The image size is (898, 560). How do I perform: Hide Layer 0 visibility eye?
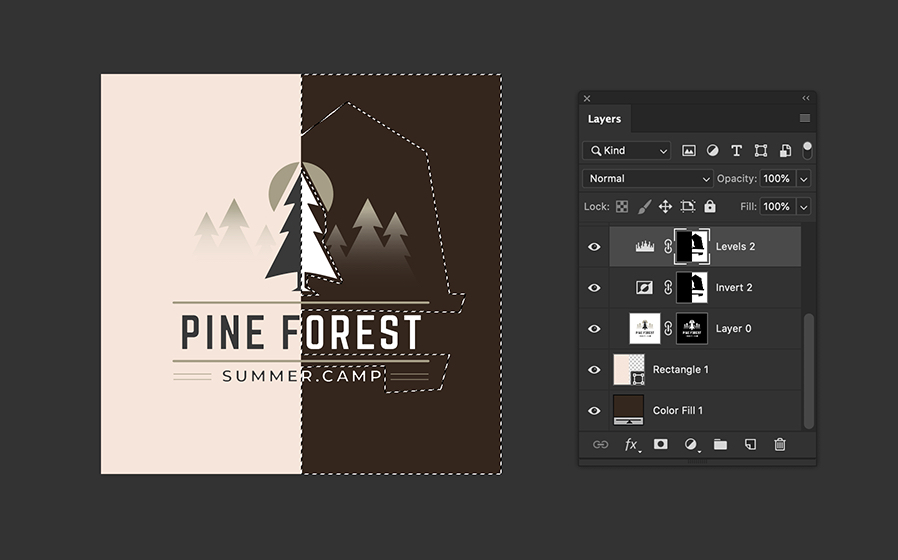click(x=594, y=329)
